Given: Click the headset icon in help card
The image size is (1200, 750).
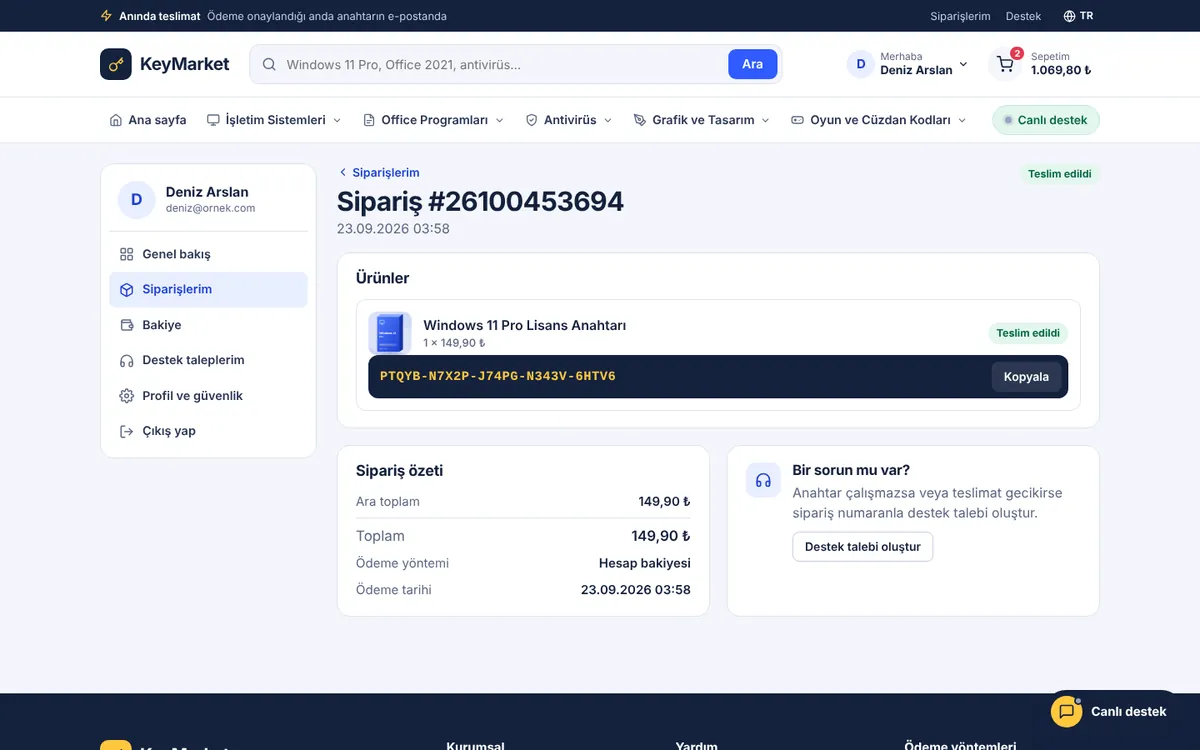Looking at the screenshot, I should (x=763, y=480).
